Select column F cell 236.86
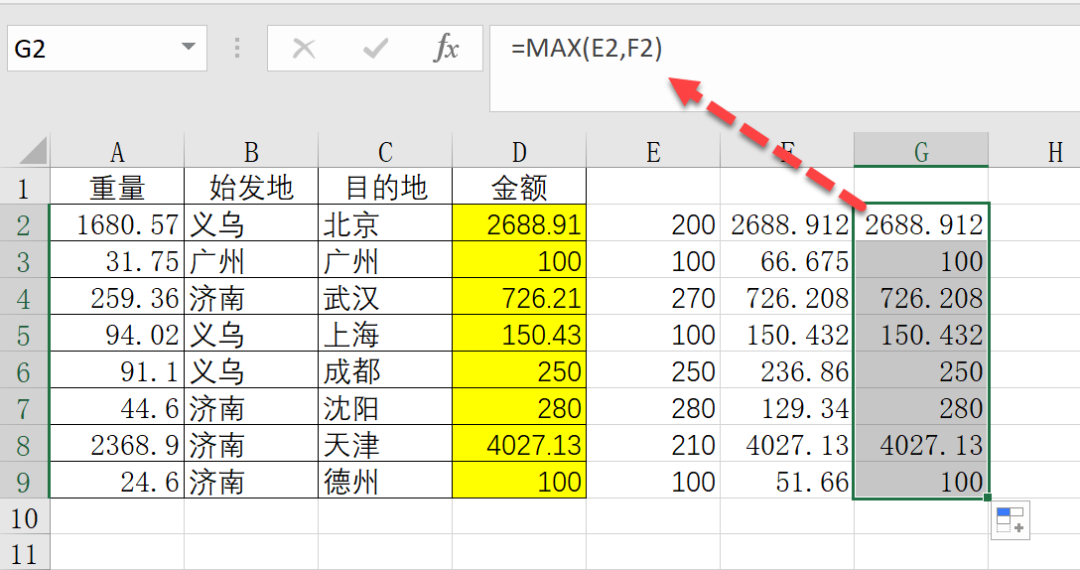1080x570 pixels. click(787, 371)
